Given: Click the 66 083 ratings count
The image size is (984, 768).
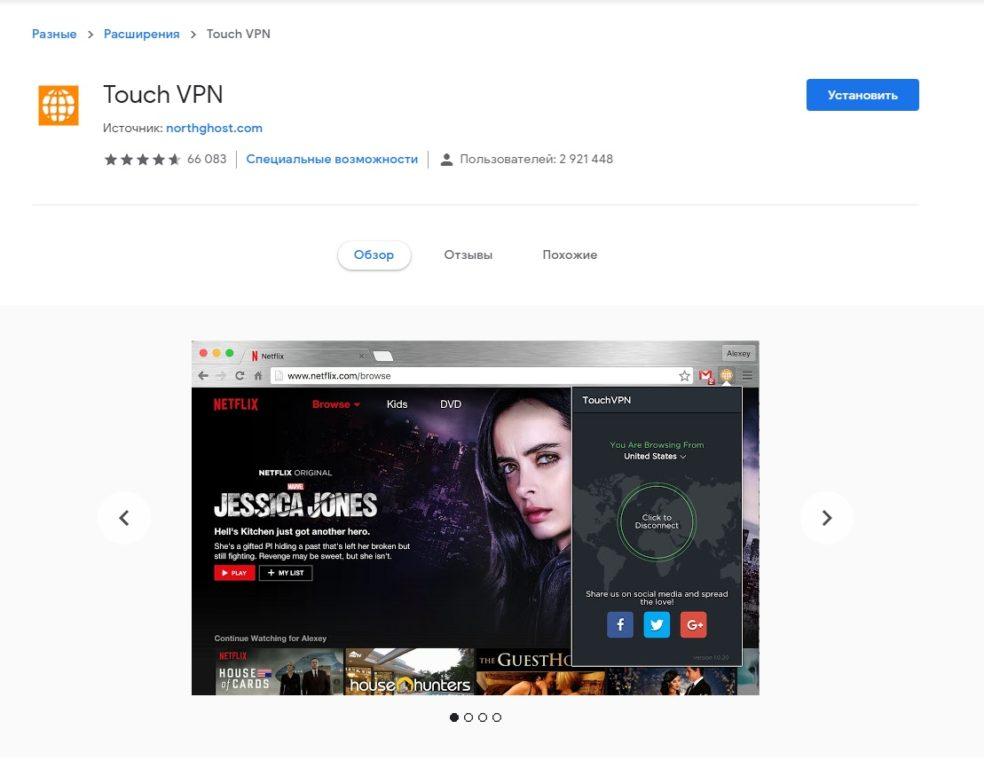Looking at the screenshot, I should pos(206,159).
